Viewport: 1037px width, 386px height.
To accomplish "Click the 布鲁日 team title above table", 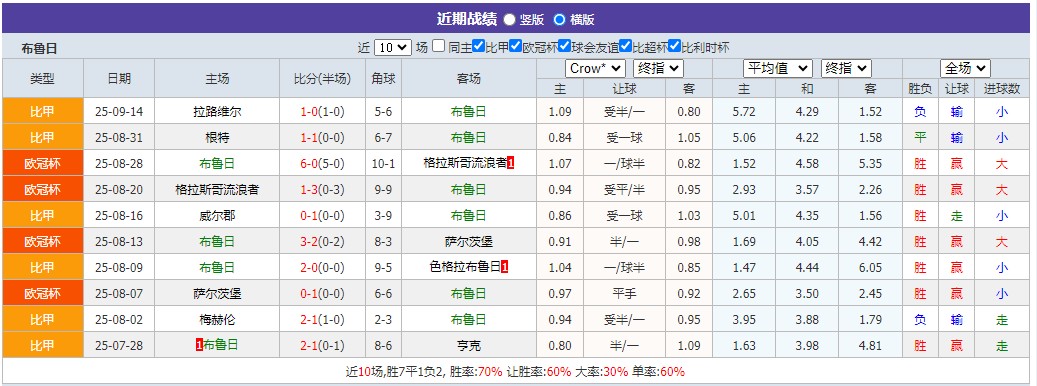I will coord(39,48).
